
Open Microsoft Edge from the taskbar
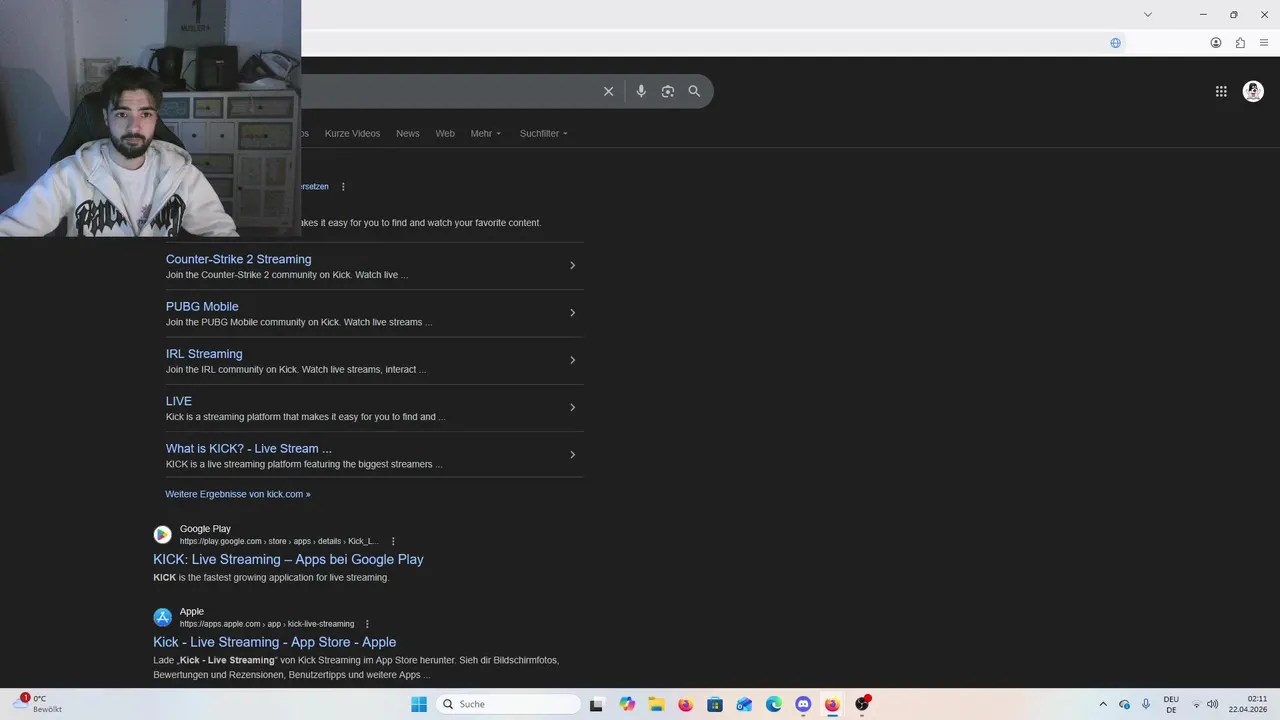click(774, 704)
